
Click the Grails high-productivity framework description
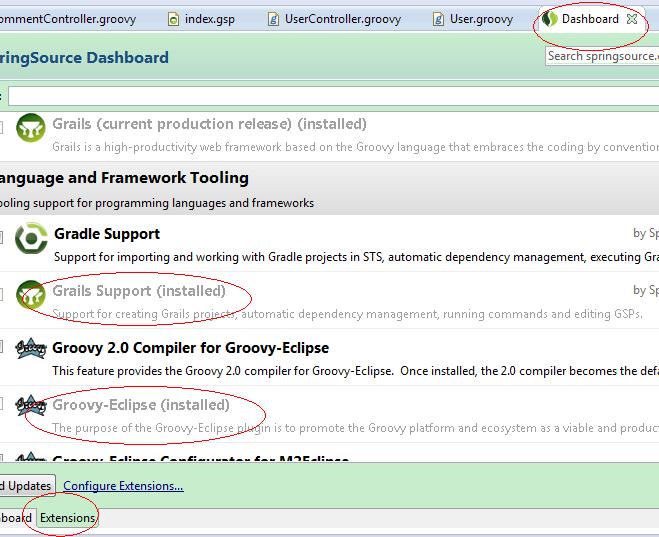coord(356,147)
